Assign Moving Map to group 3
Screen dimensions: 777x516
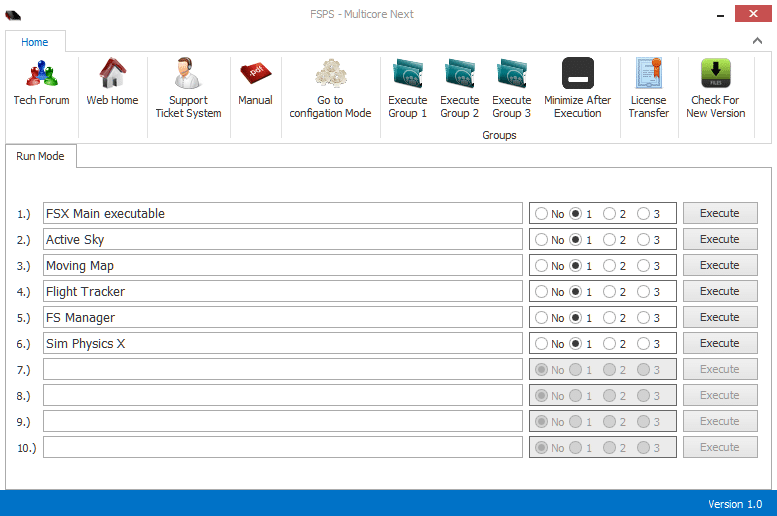[x=643, y=265]
